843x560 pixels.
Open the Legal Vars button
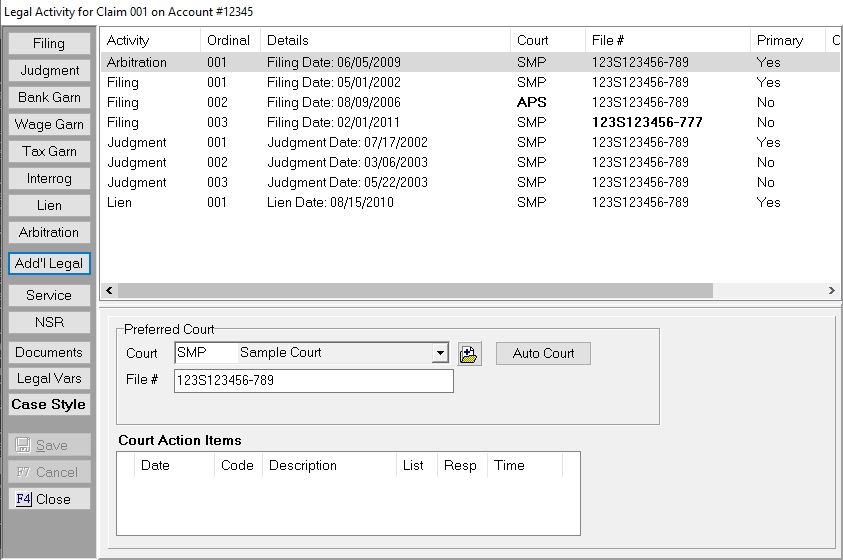pos(49,379)
